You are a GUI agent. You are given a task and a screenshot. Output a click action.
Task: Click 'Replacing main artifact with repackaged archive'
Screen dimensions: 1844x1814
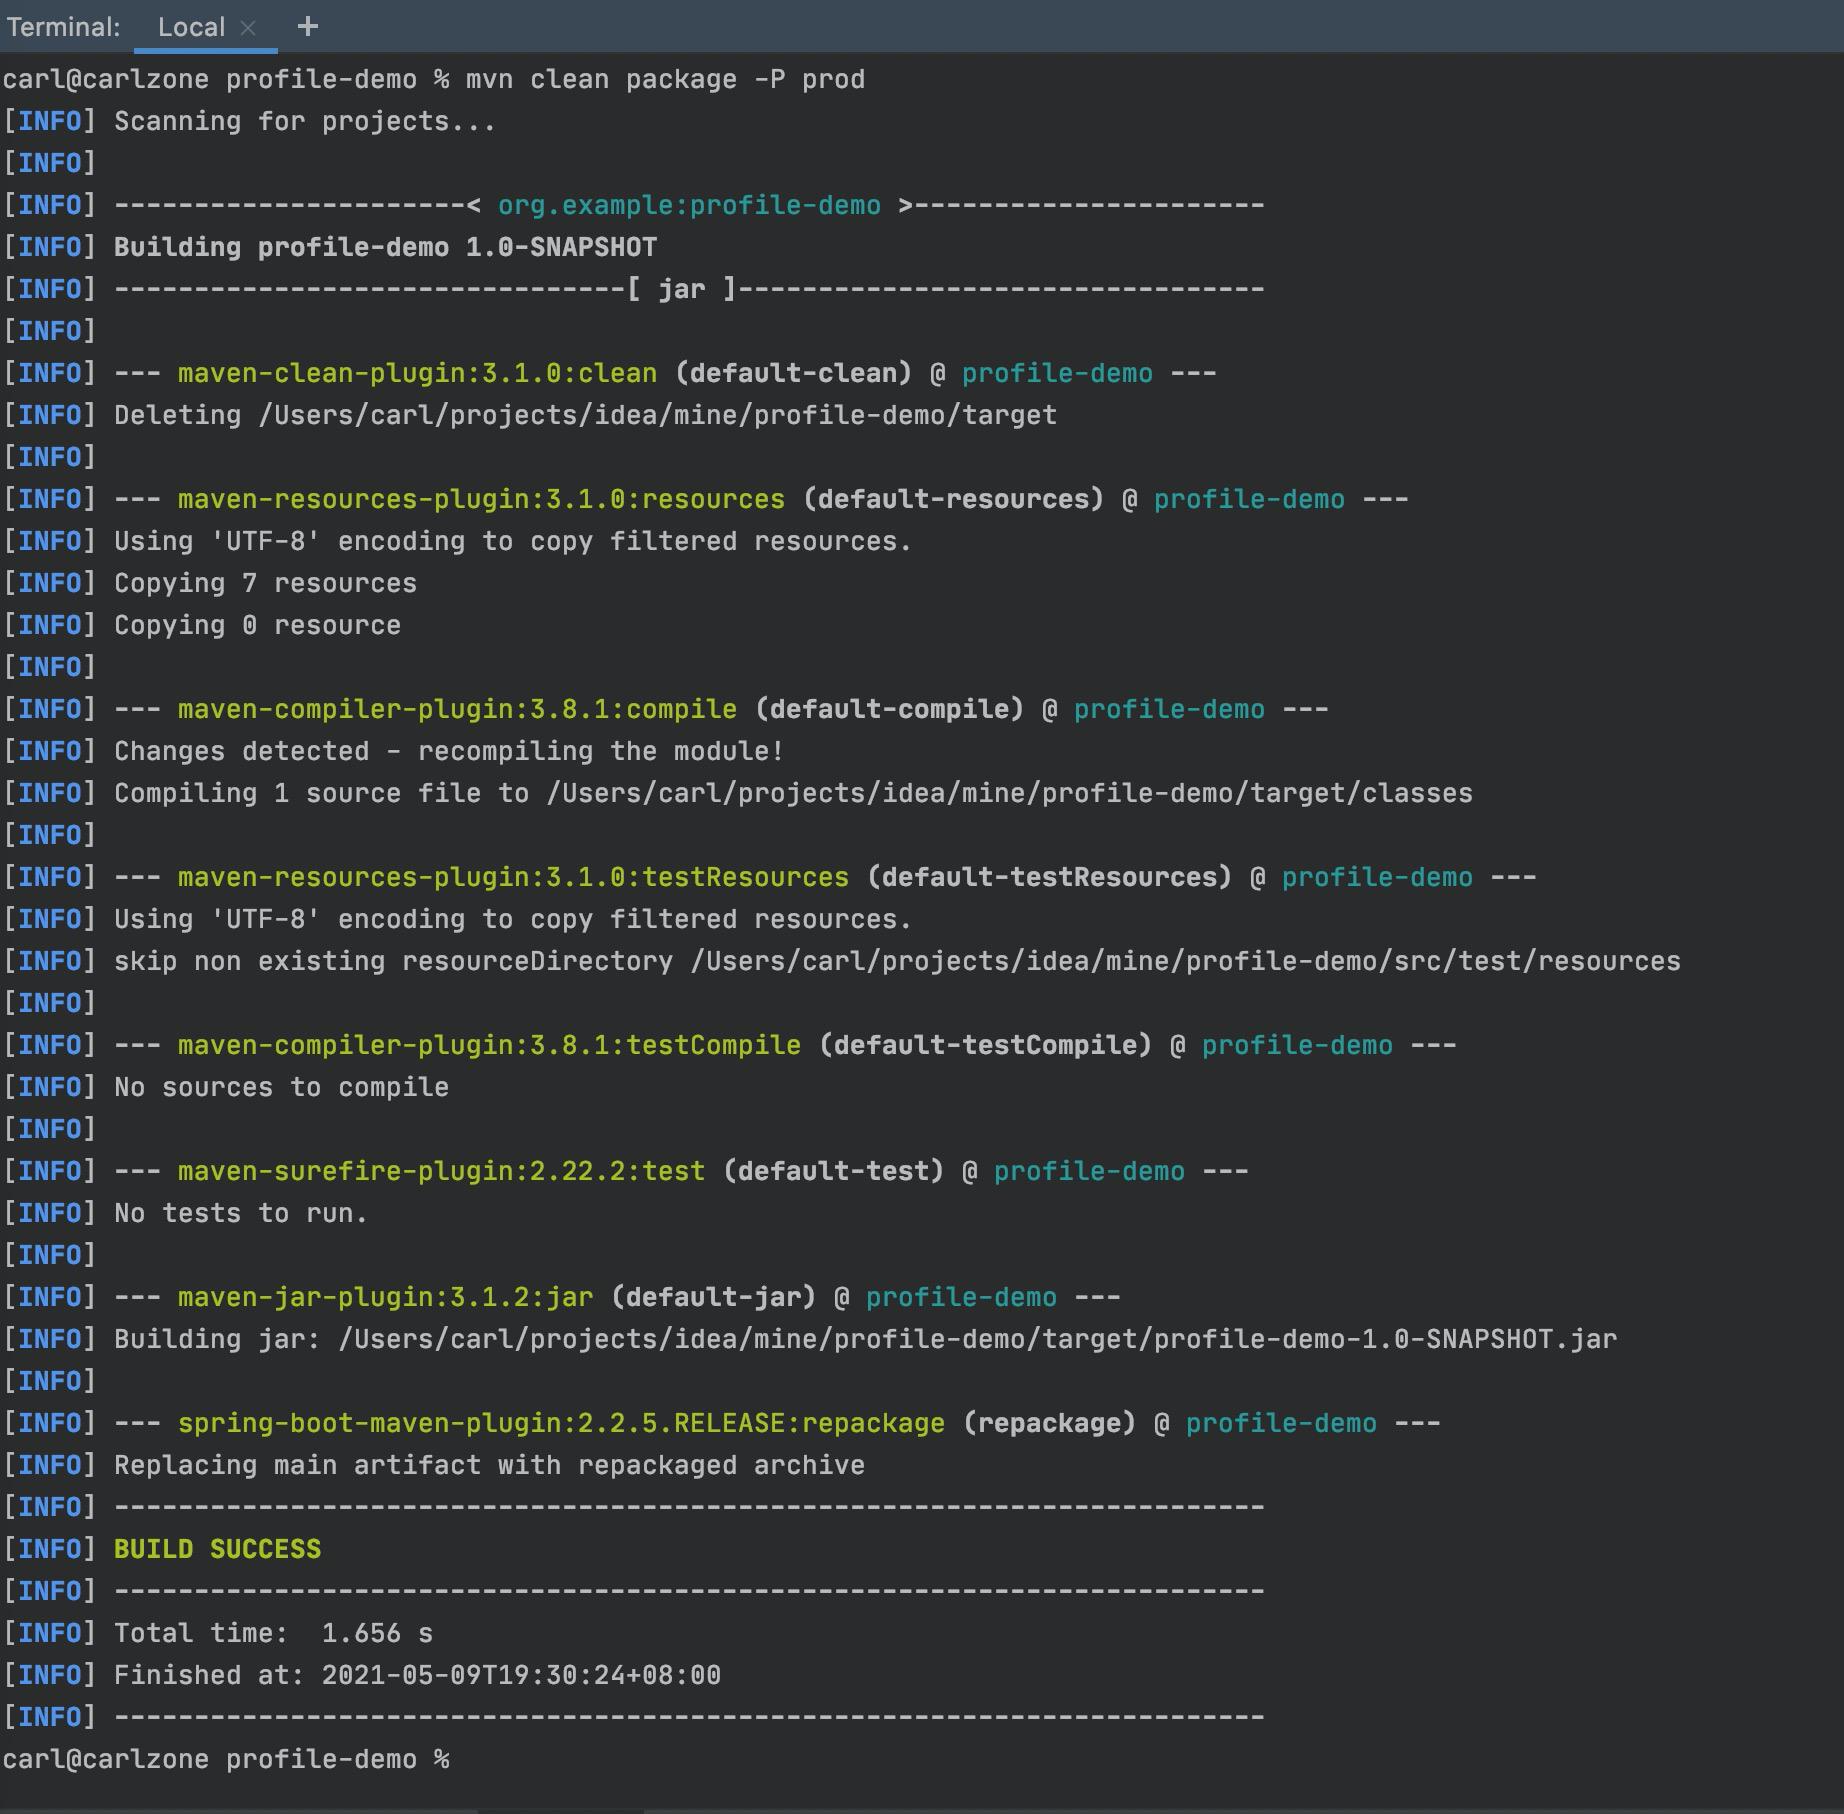(x=489, y=1466)
